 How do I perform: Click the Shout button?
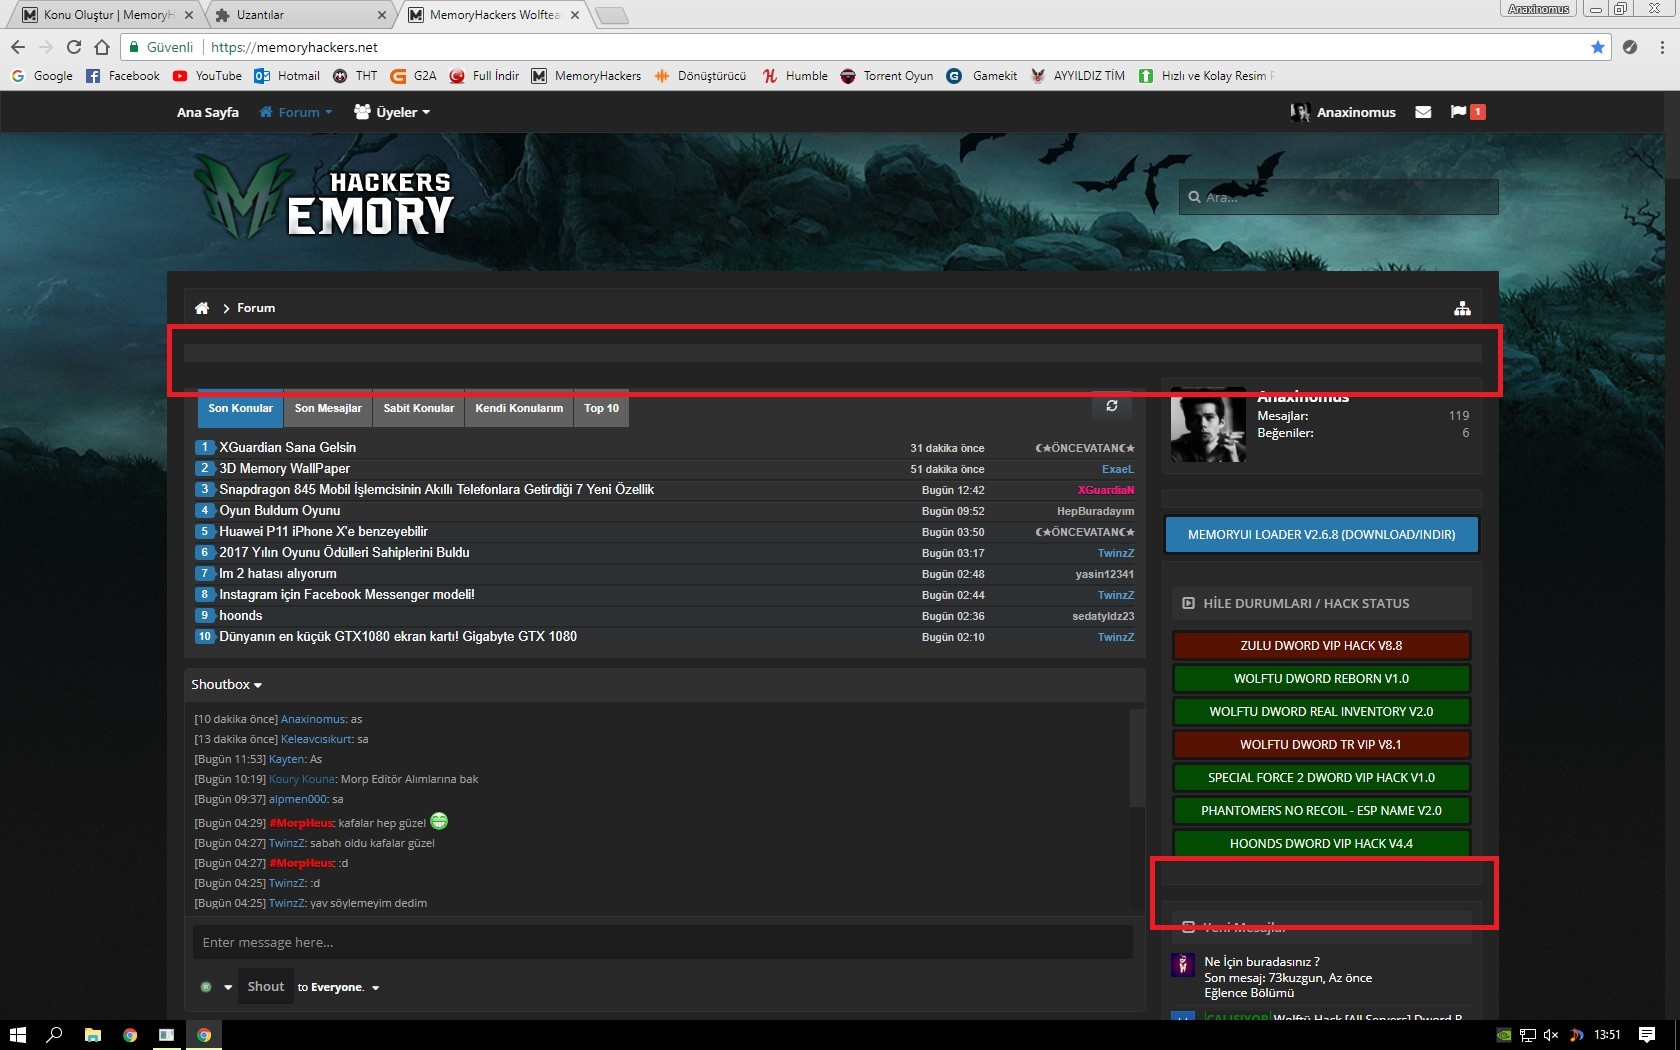[266, 987]
